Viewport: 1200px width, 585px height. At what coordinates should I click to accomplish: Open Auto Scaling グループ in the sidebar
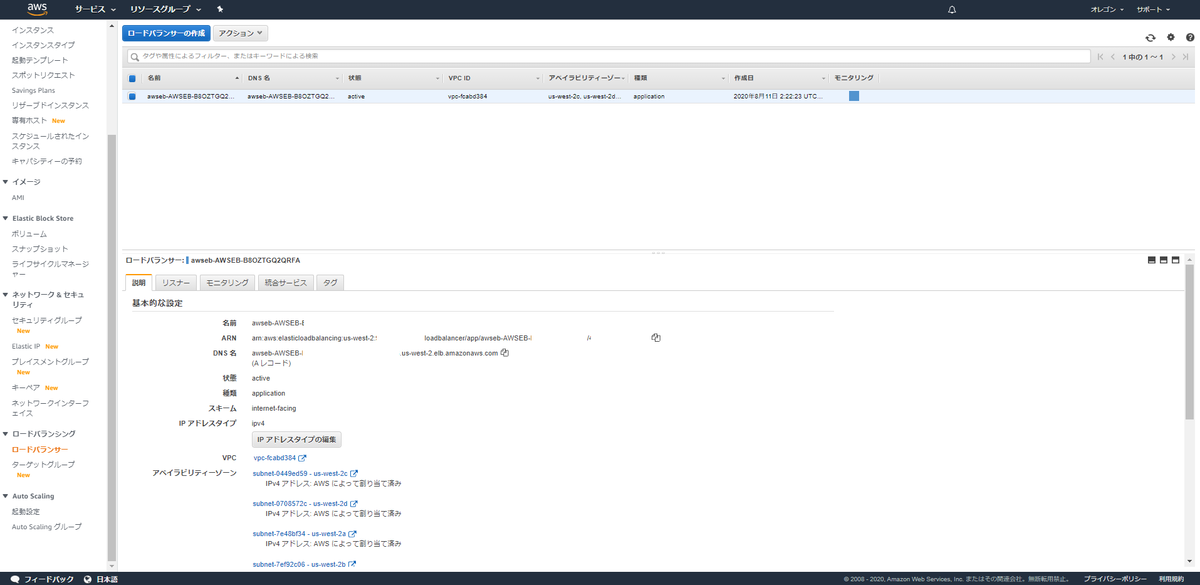tap(47, 526)
